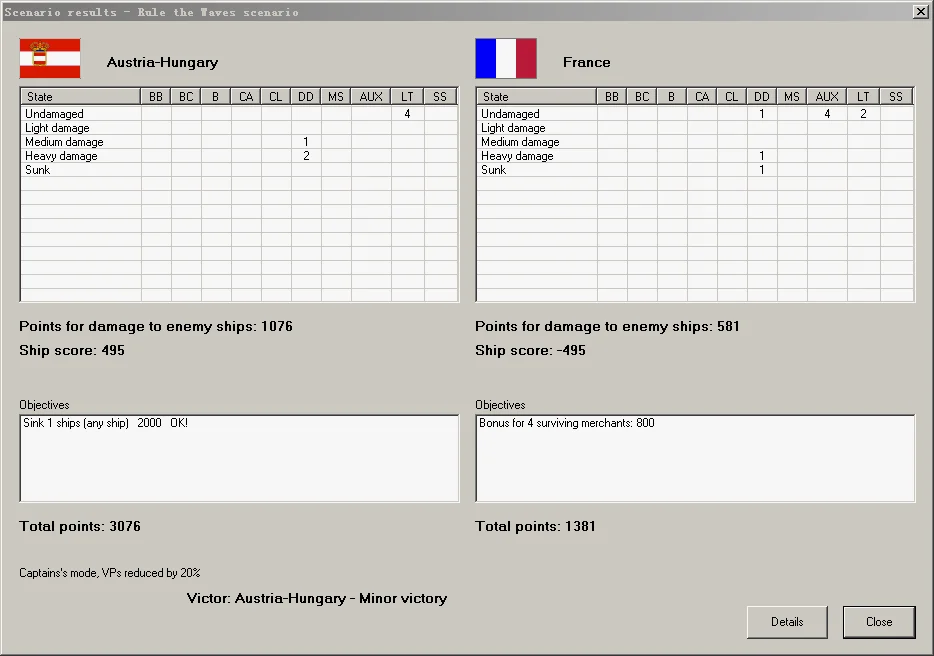This screenshot has height=656, width=934.
Task: Click the France nation name heading
Action: click(x=587, y=62)
